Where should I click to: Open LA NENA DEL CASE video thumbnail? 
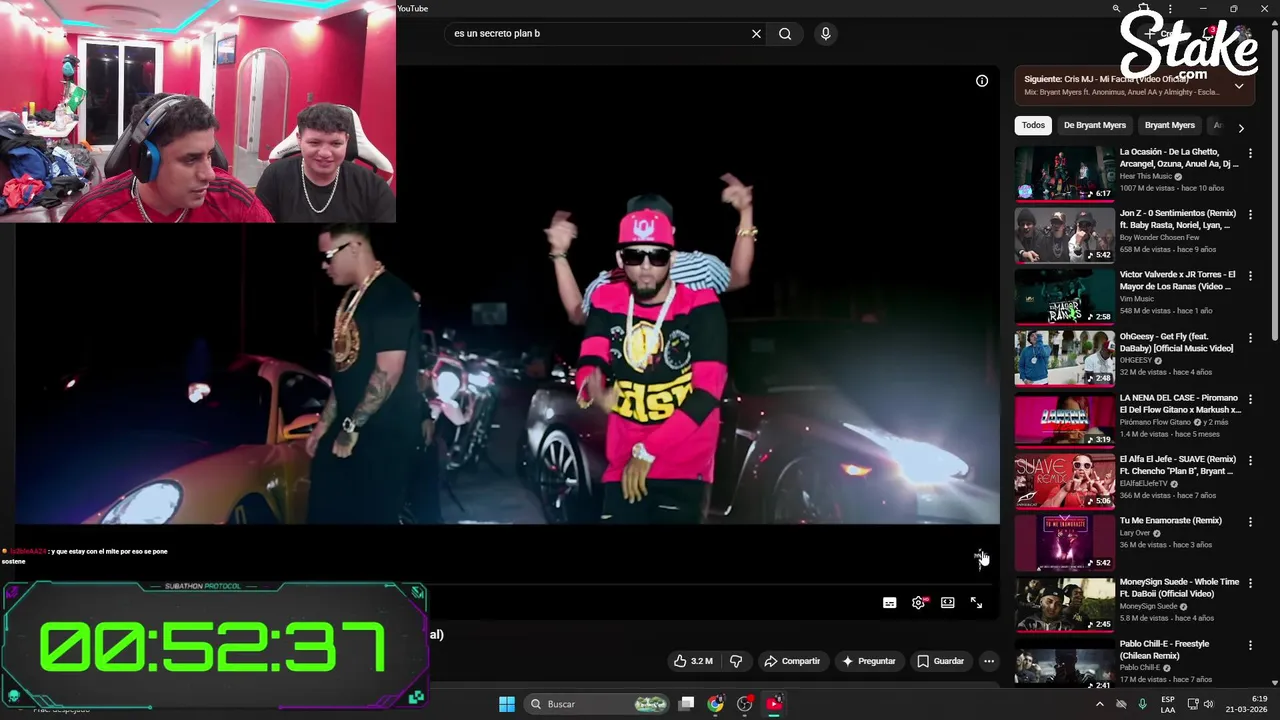[1064, 420]
